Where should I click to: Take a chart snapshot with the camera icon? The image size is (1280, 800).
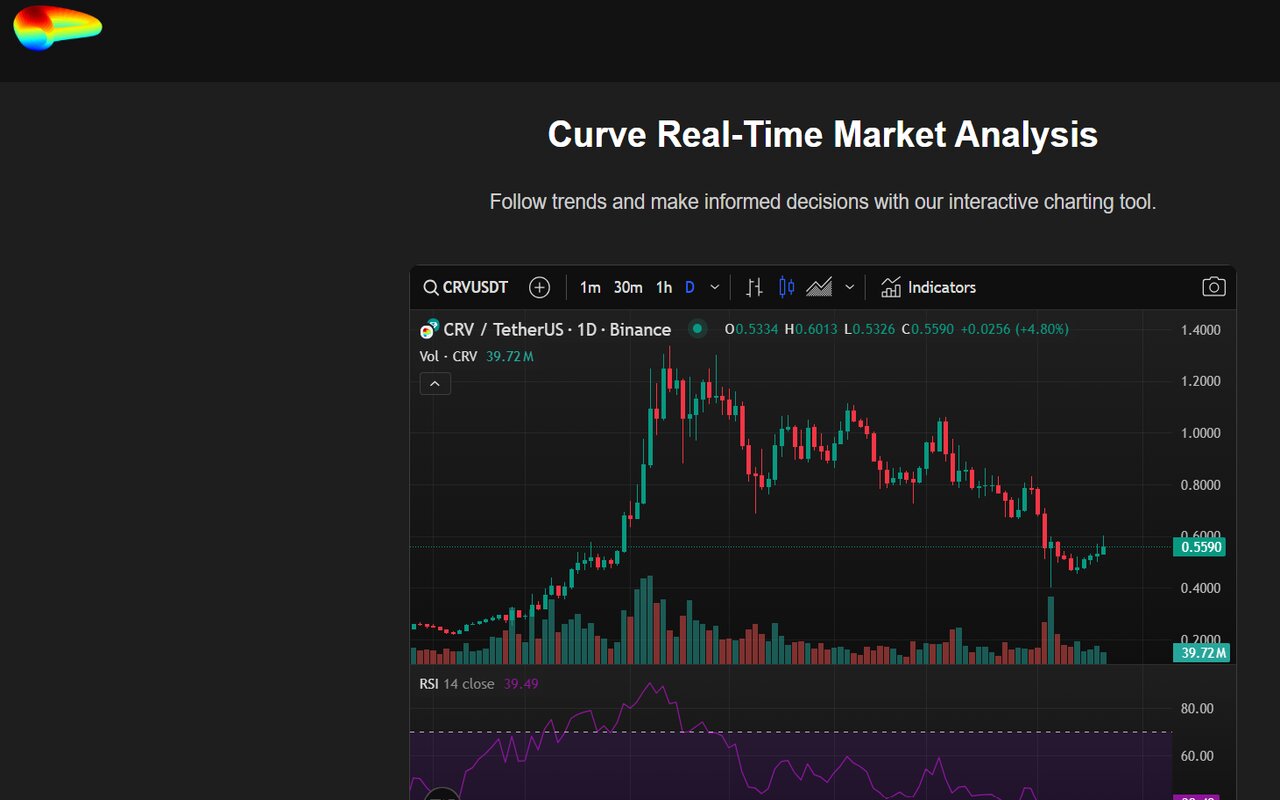(x=1213, y=287)
